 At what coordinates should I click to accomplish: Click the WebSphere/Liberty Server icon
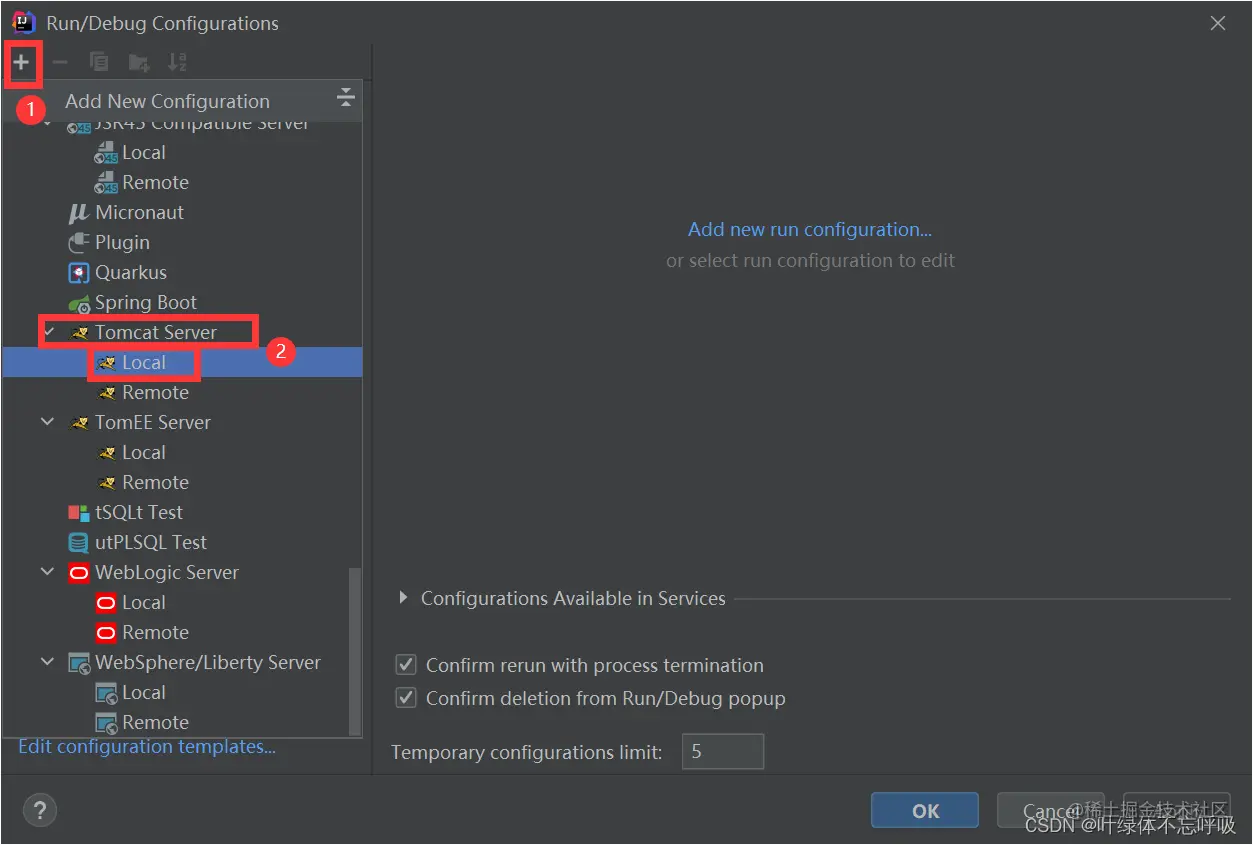(79, 663)
